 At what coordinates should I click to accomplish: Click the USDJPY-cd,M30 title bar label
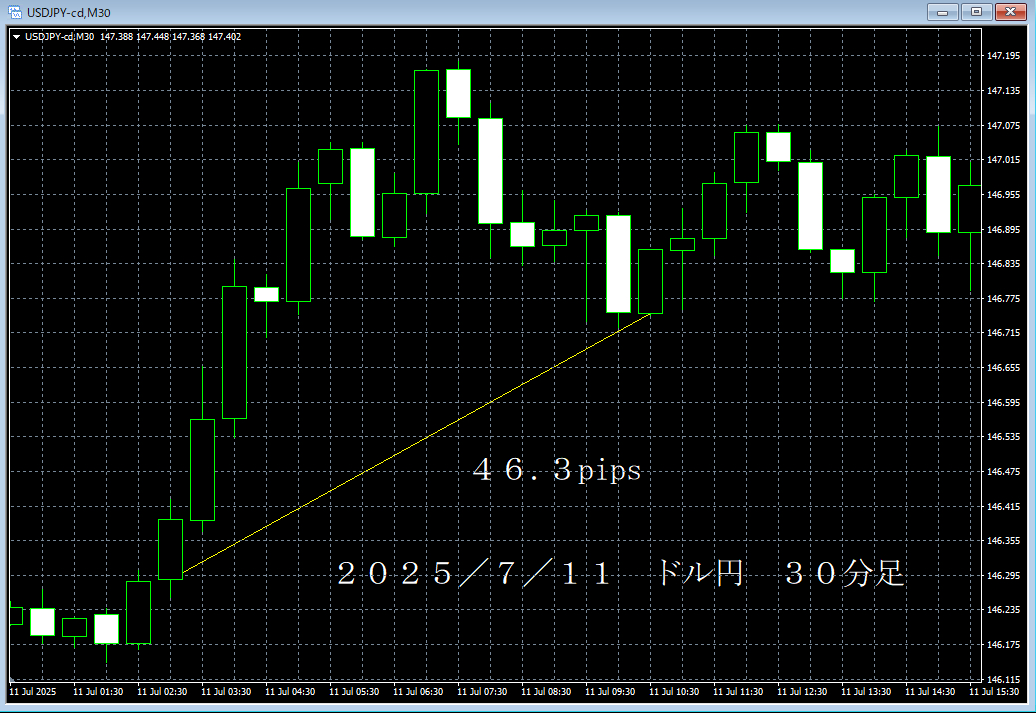coord(70,12)
